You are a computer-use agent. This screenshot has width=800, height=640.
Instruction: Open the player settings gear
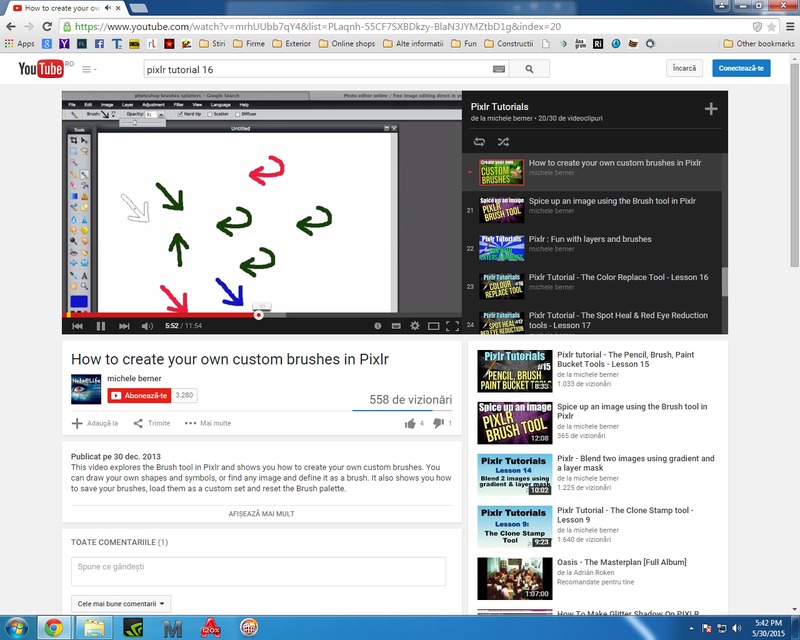tap(415, 326)
